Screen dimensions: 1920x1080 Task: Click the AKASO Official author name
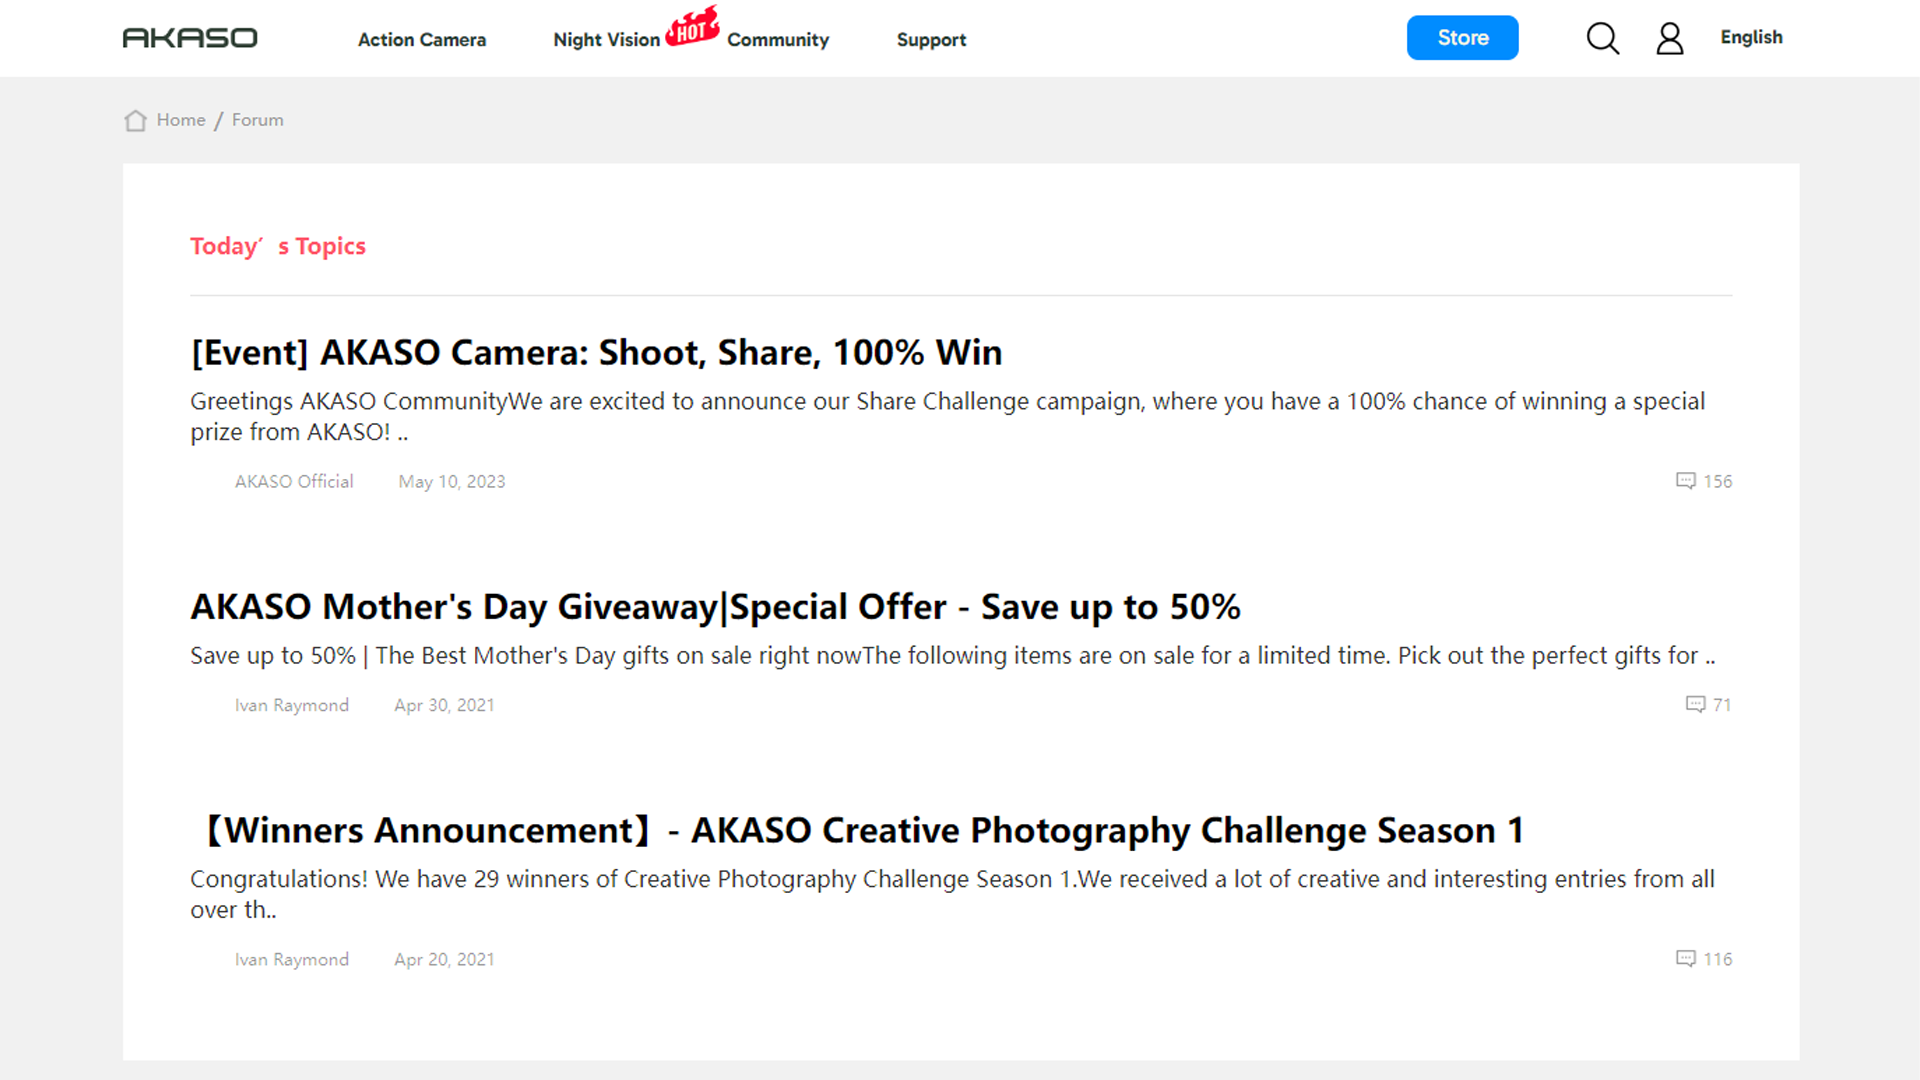point(294,481)
